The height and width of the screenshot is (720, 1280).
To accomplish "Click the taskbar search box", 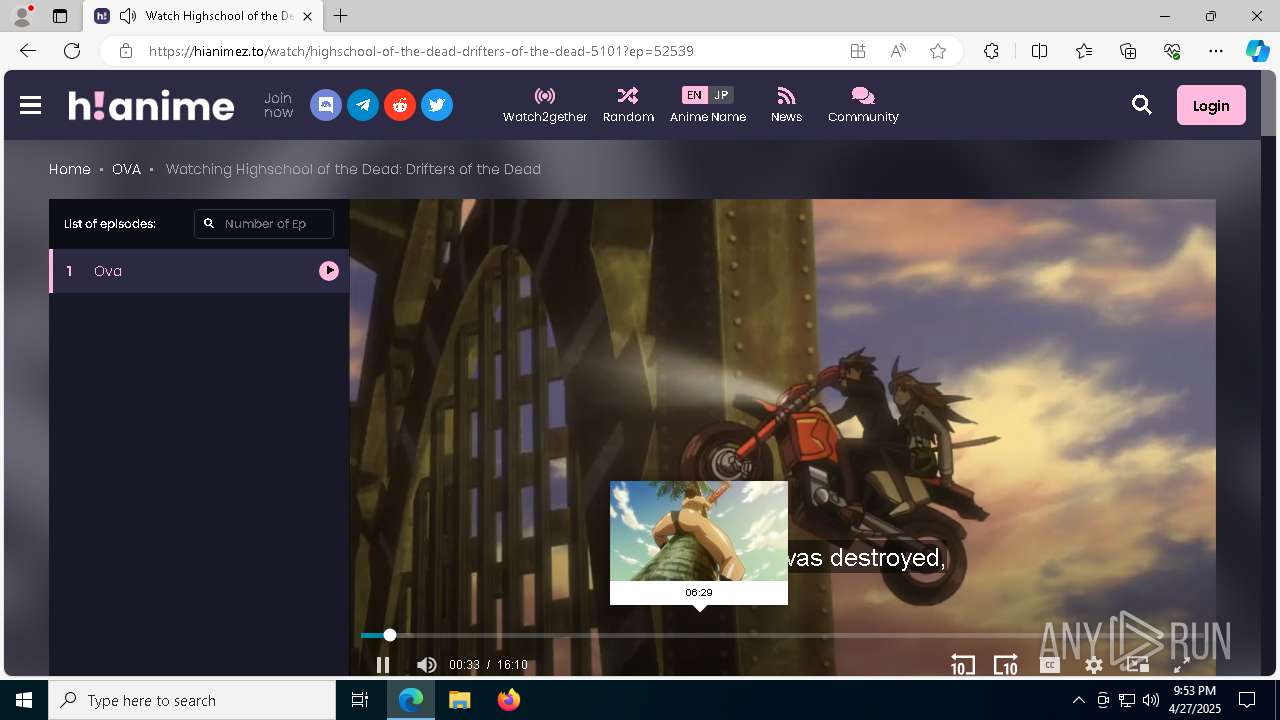I will [192, 700].
